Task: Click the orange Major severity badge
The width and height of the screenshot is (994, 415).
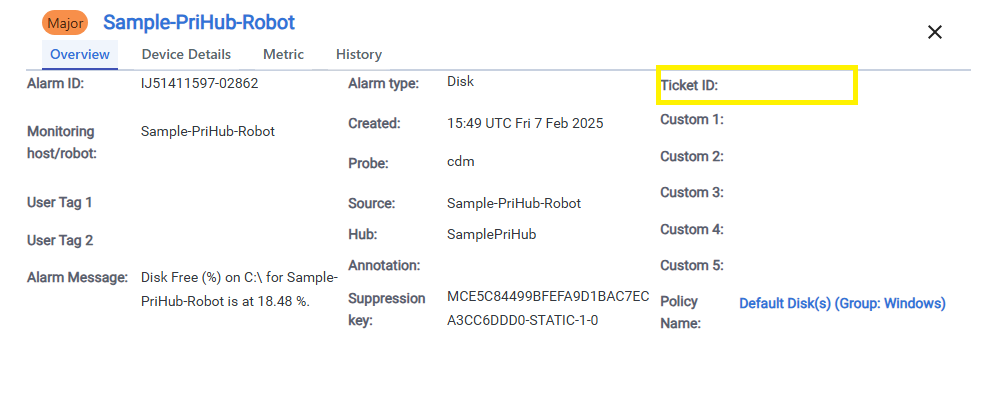Action: click(66, 23)
